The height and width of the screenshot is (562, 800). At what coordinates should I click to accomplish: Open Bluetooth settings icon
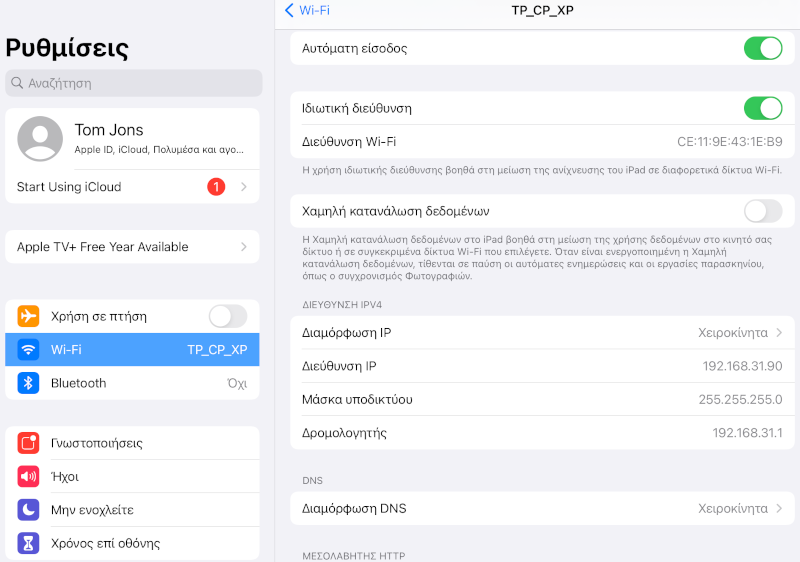point(29,383)
